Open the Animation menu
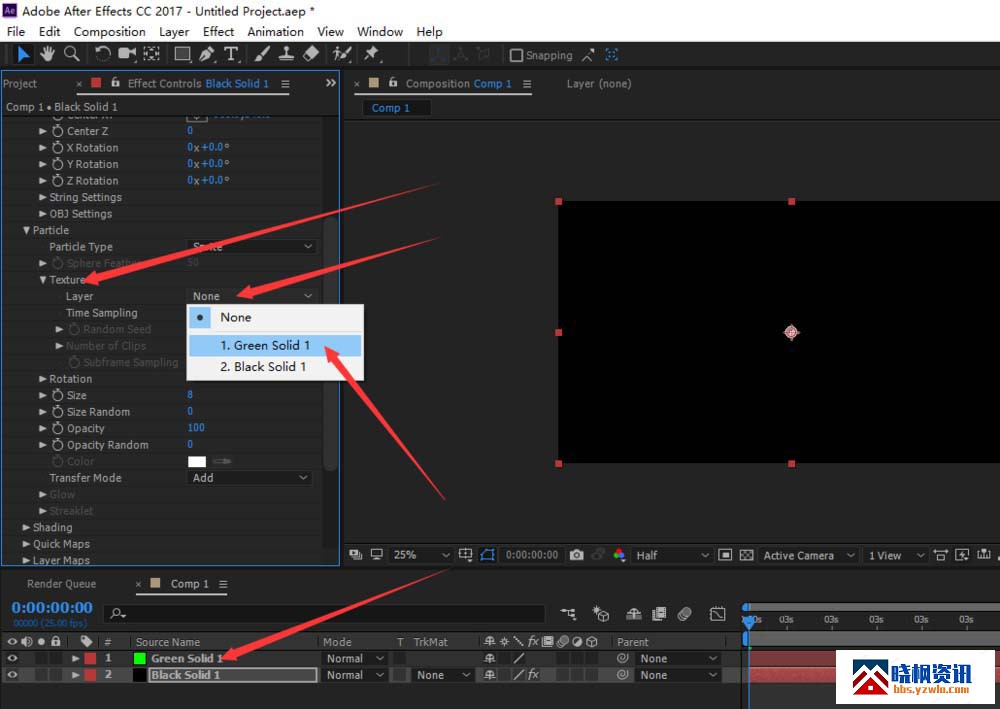The width and height of the screenshot is (1000, 709). (x=276, y=32)
